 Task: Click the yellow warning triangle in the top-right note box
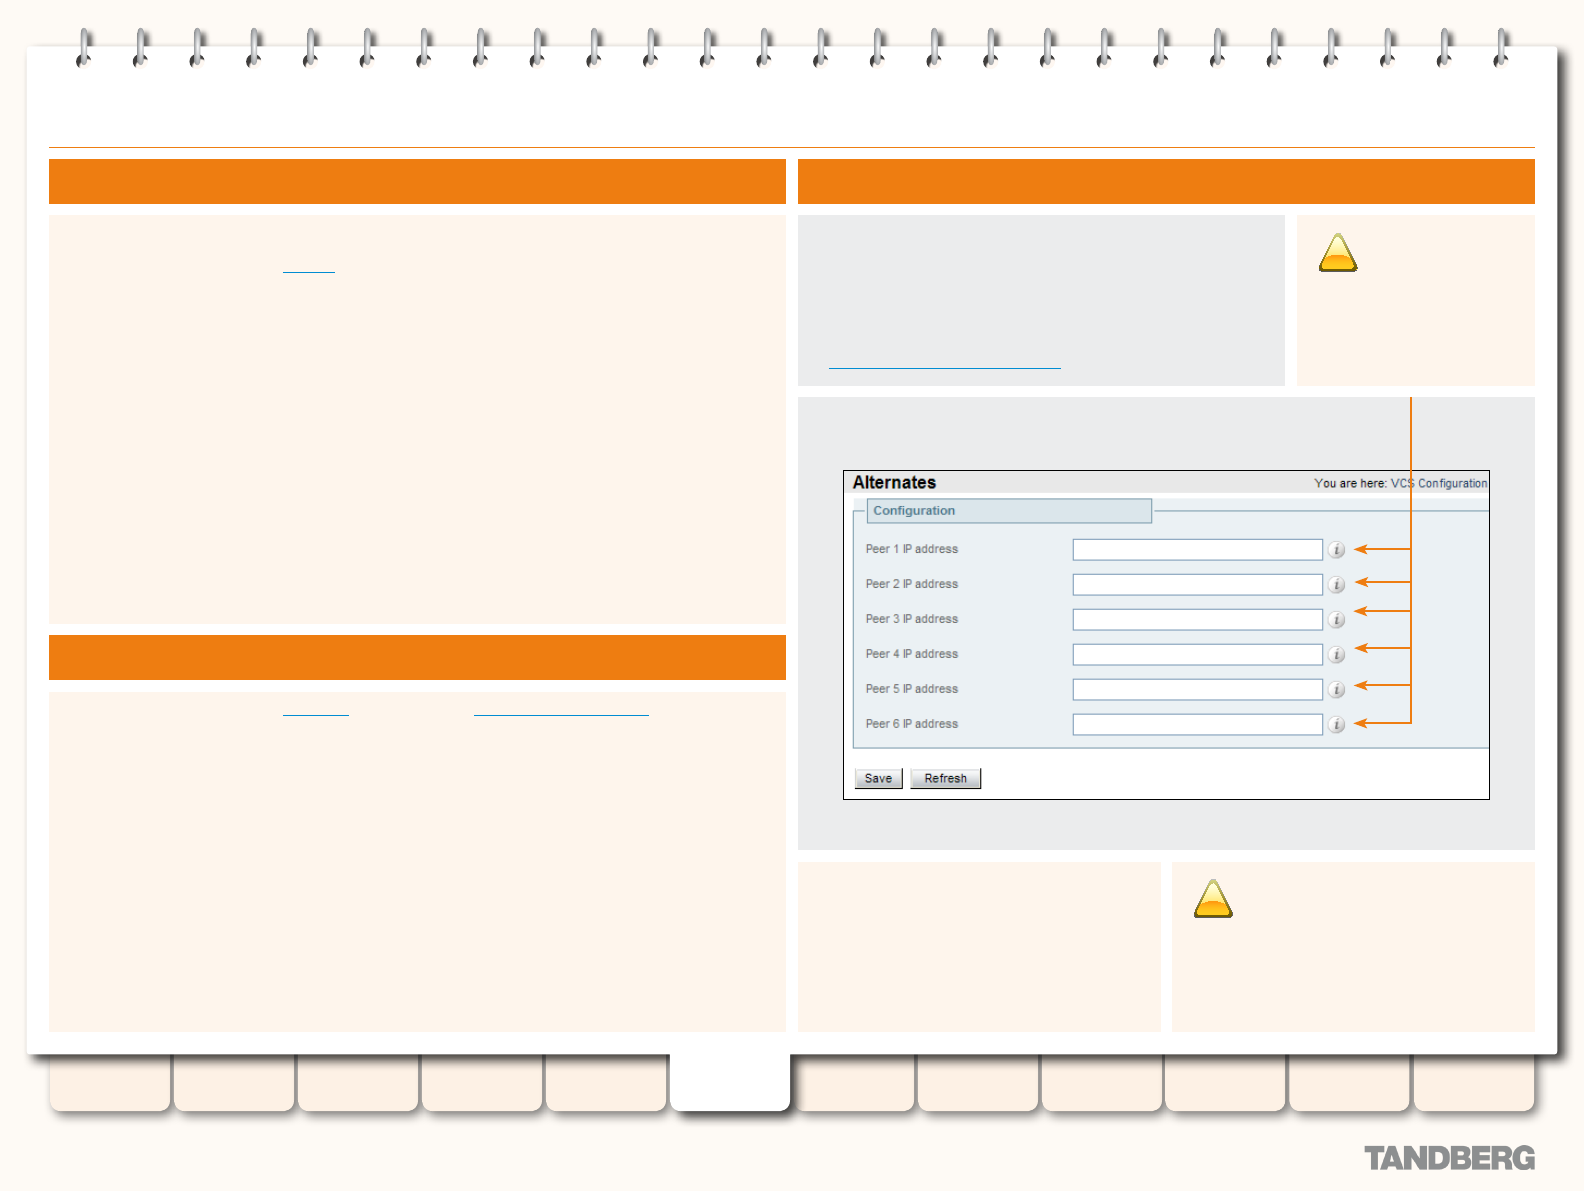pyautogui.click(x=1338, y=253)
